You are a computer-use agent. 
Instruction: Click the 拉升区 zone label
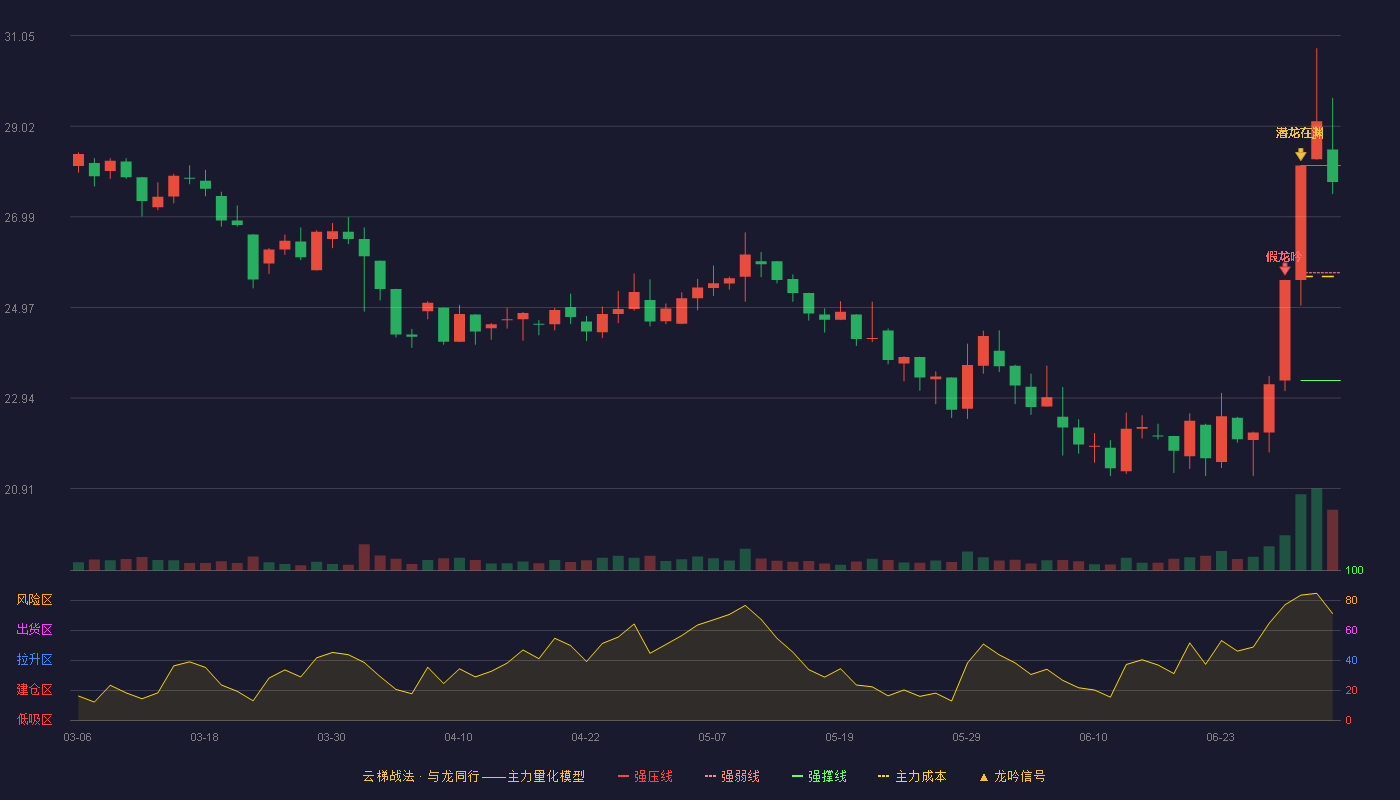34,660
